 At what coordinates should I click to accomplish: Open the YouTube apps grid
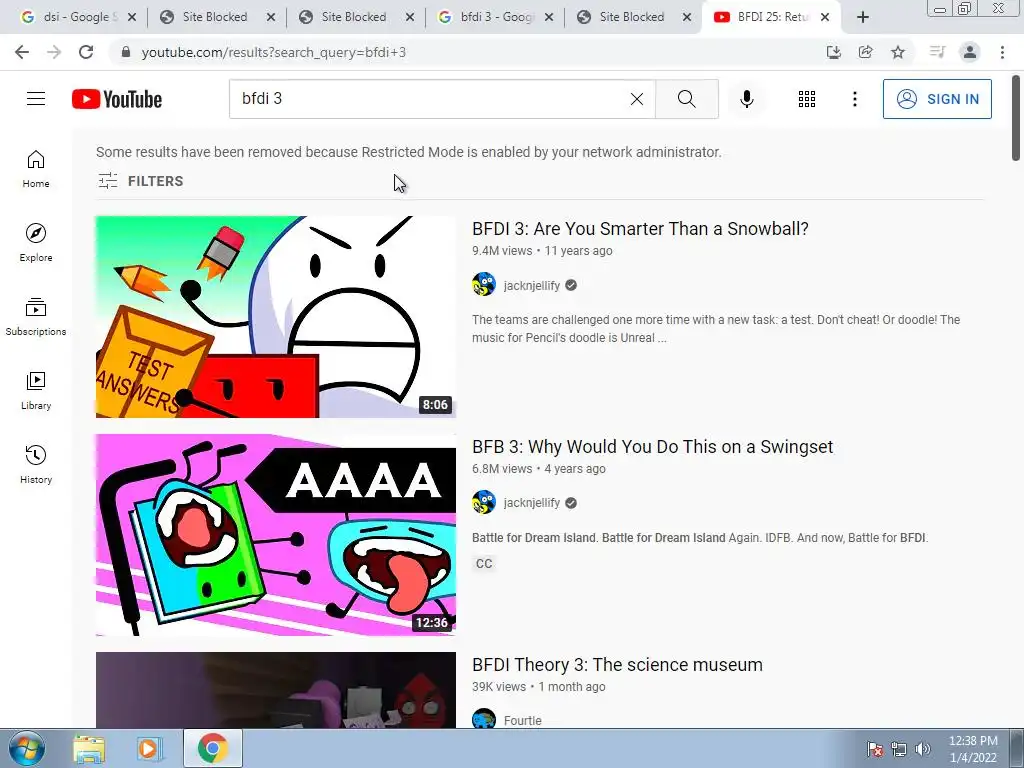point(807,99)
